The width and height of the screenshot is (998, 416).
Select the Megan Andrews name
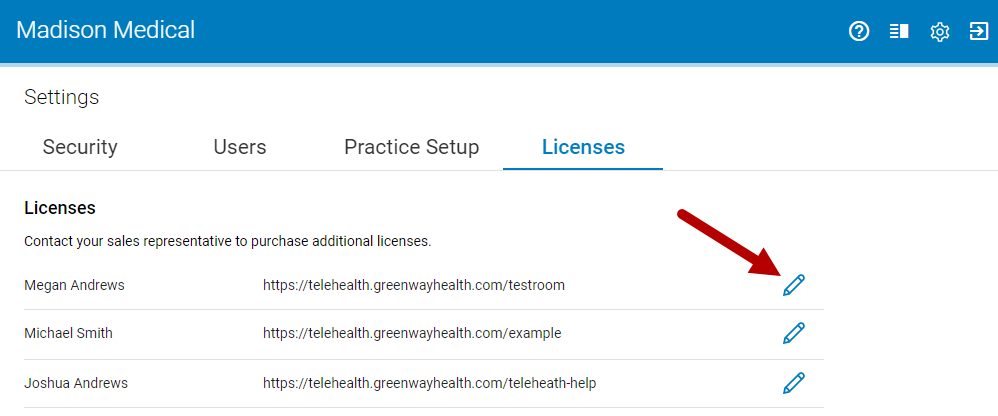pos(74,285)
